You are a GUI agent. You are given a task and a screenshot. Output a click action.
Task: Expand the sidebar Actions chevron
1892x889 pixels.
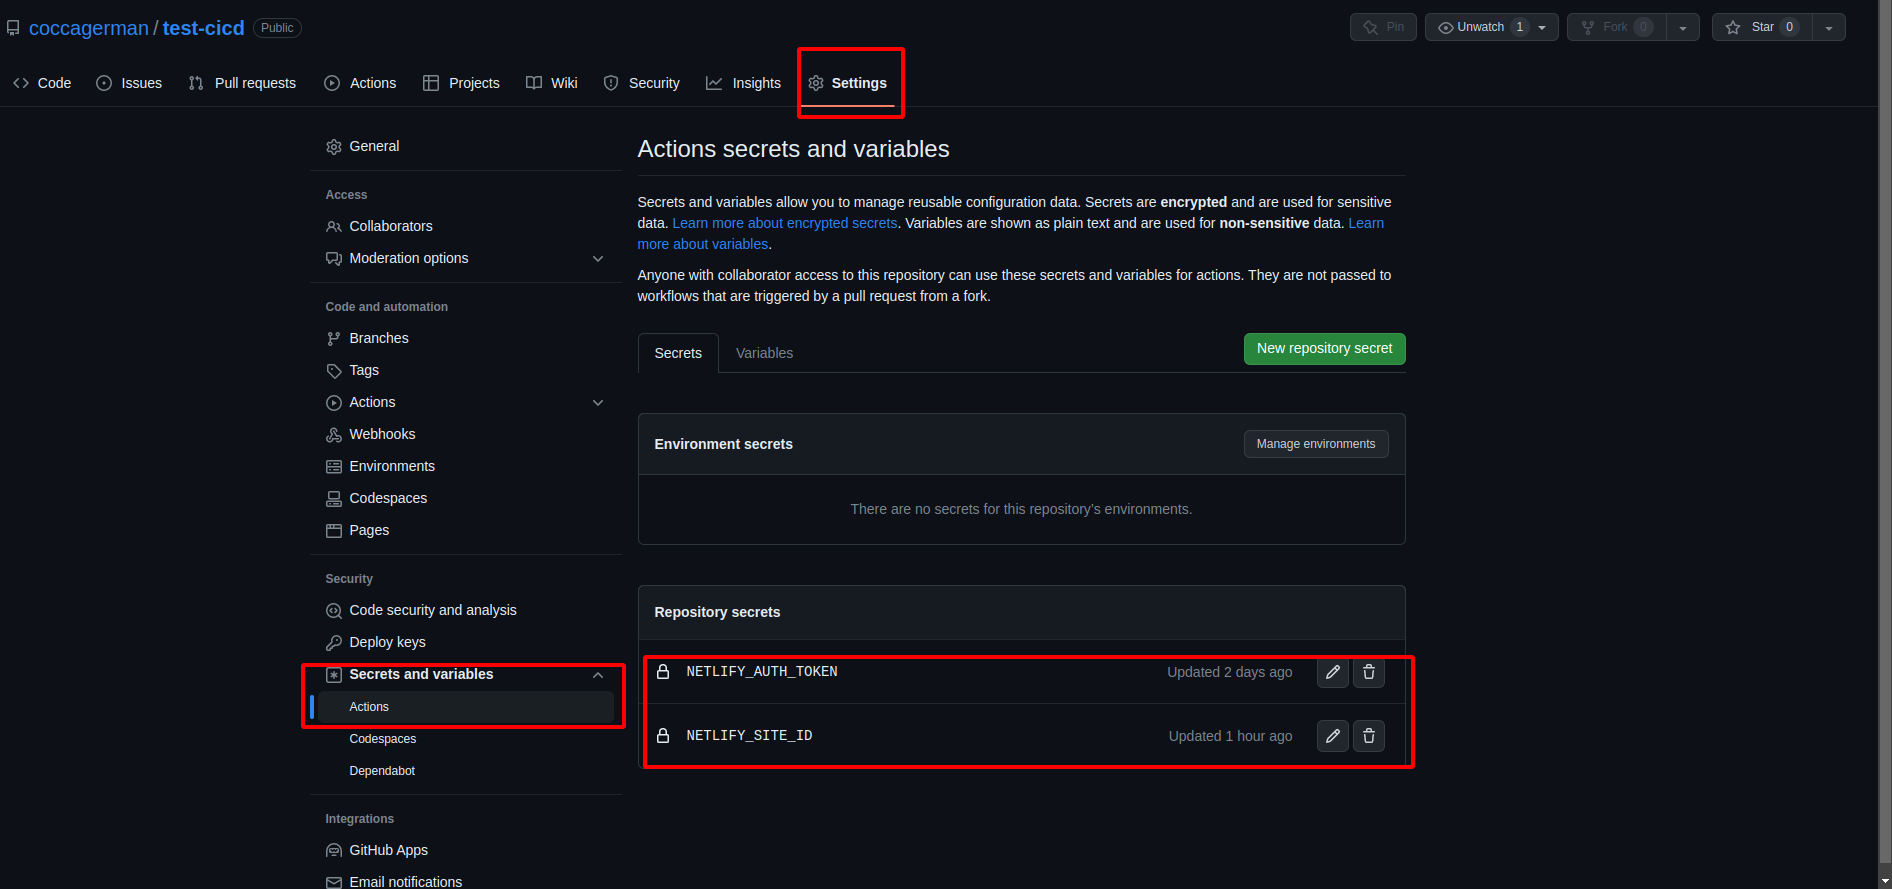tap(598, 403)
